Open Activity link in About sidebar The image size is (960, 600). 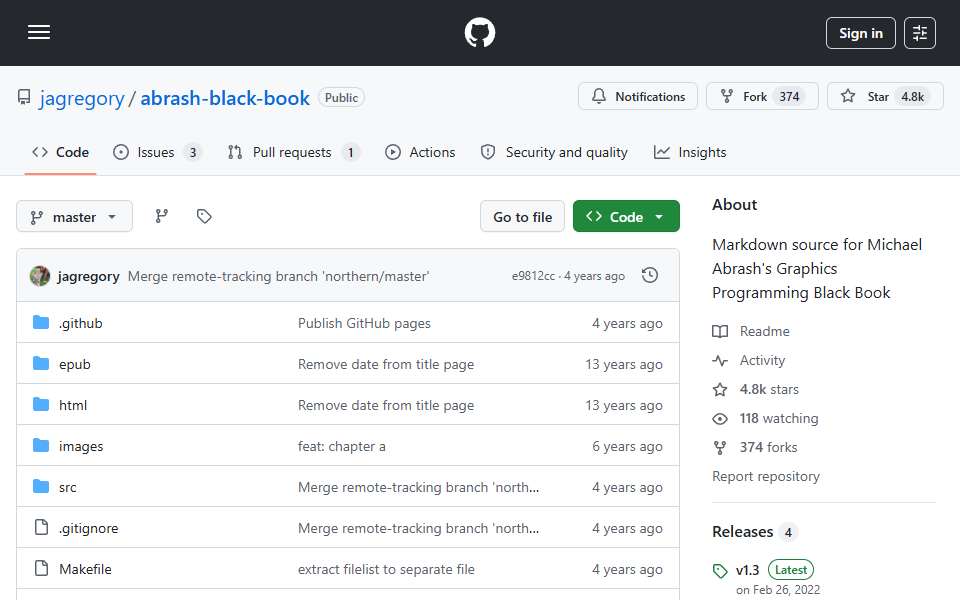(x=749, y=361)
